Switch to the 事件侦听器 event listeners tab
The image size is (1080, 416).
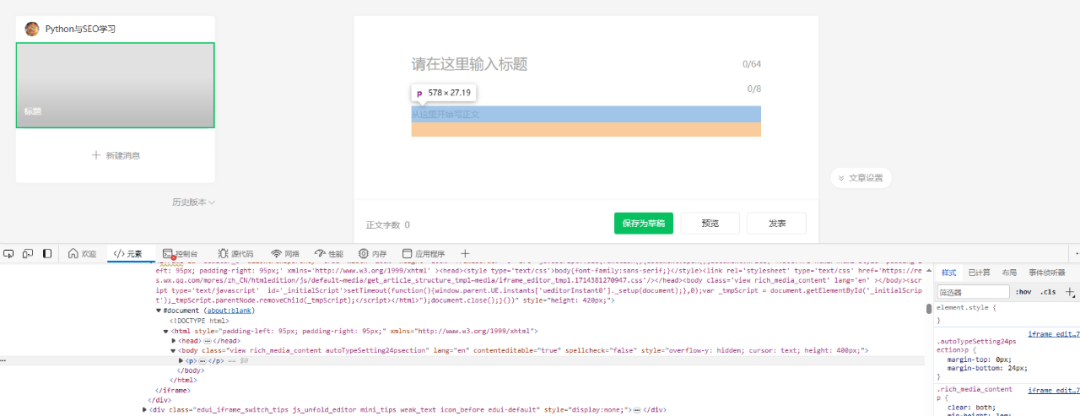point(1047,273)
